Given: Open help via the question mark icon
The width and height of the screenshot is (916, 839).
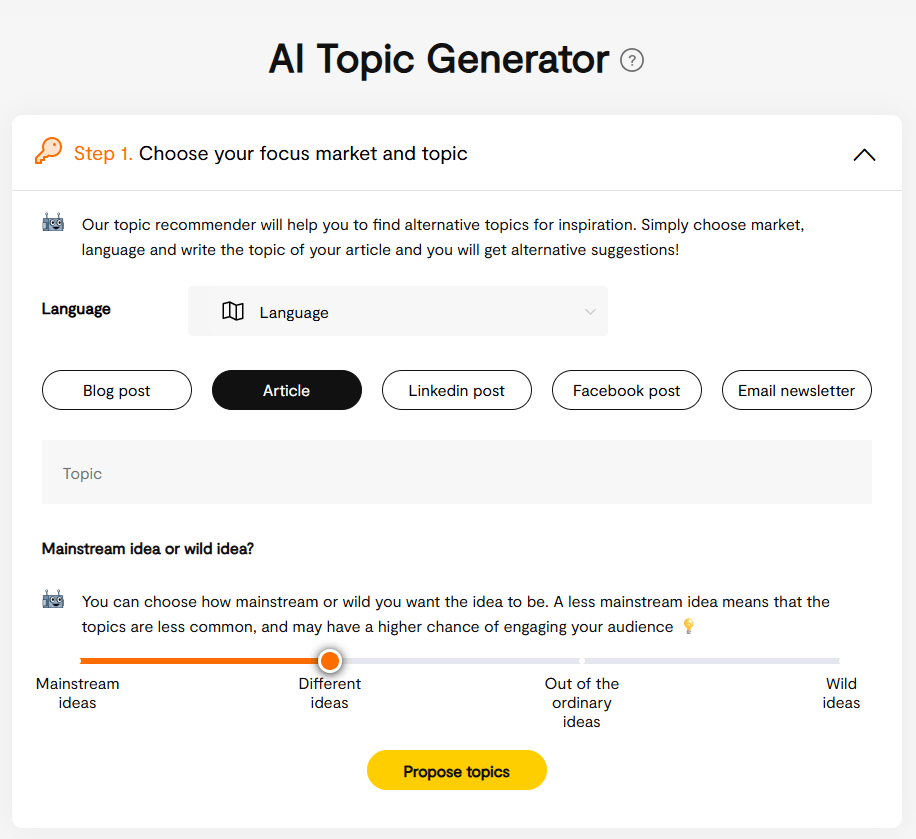Looking at the screenshot, I should click(x=632, y=61).
